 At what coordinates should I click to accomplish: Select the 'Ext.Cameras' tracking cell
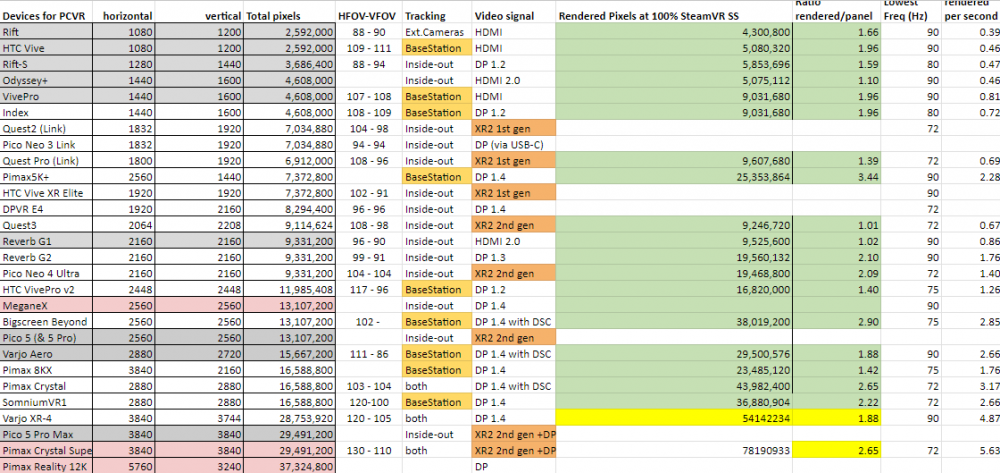coord(437,32)
